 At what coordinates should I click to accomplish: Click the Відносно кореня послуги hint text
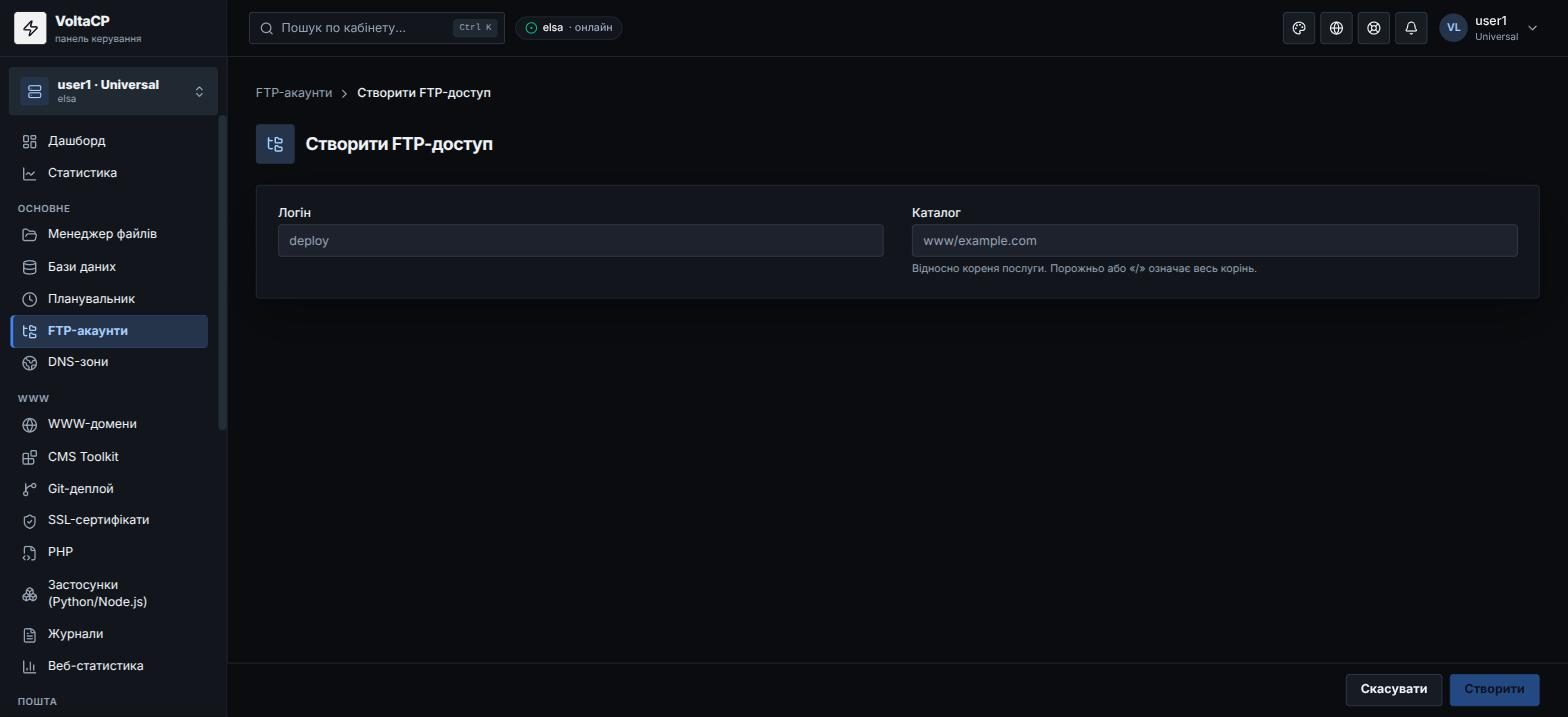click(x=1084, y=268)
